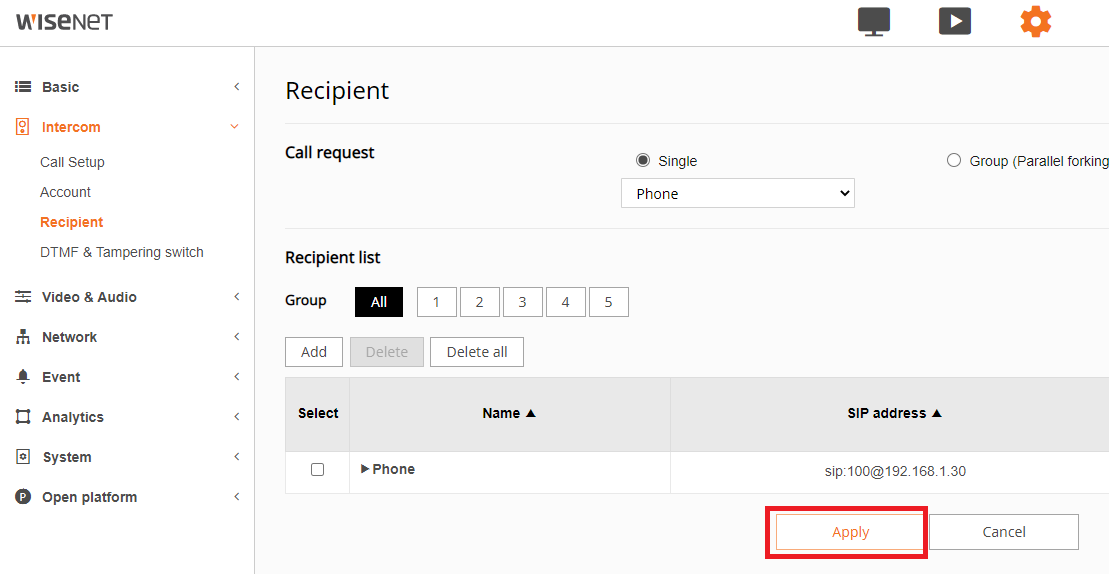Select the Single call request radio
This screenshot has width=1109, height=574.
pyautogui.click(x=642, y=160)
